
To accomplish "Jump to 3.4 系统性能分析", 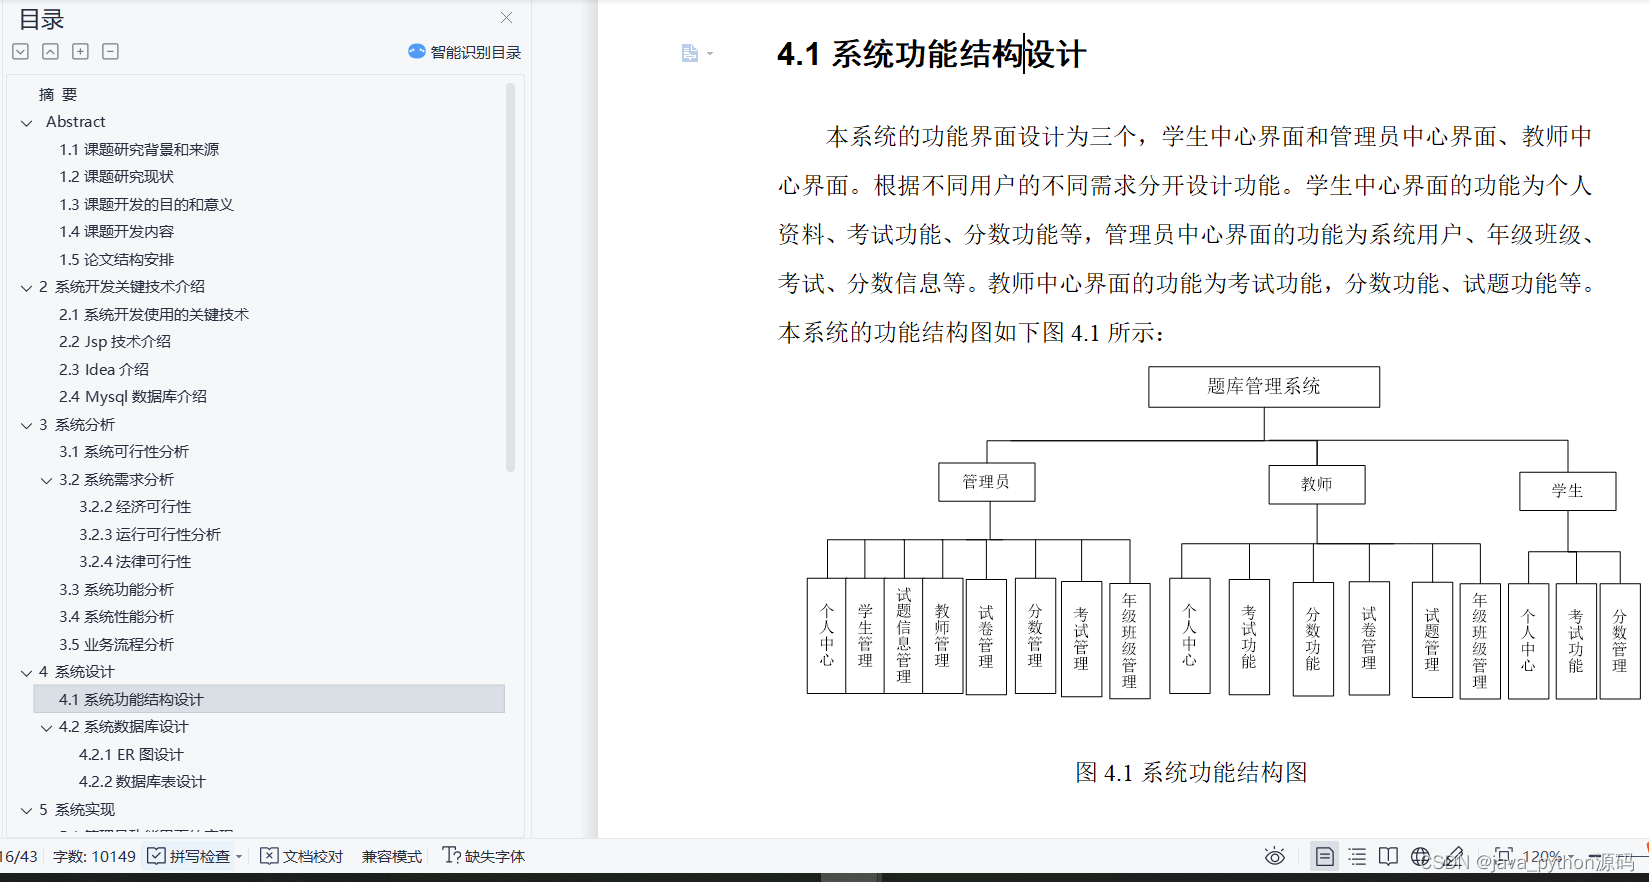I will (x=116, y=616).
